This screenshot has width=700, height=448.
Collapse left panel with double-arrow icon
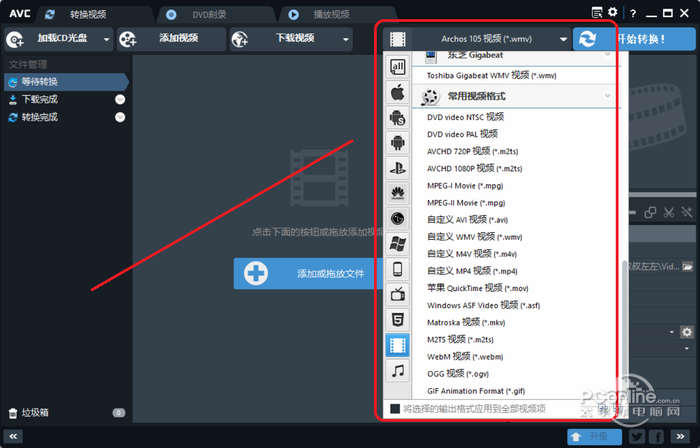click(13, 436)
